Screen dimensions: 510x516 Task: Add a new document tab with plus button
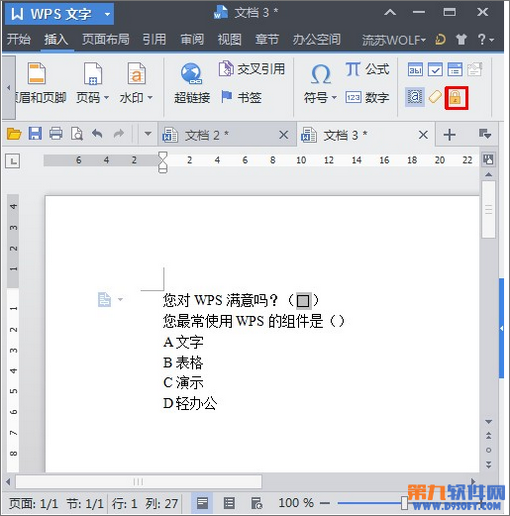[449, 135]
